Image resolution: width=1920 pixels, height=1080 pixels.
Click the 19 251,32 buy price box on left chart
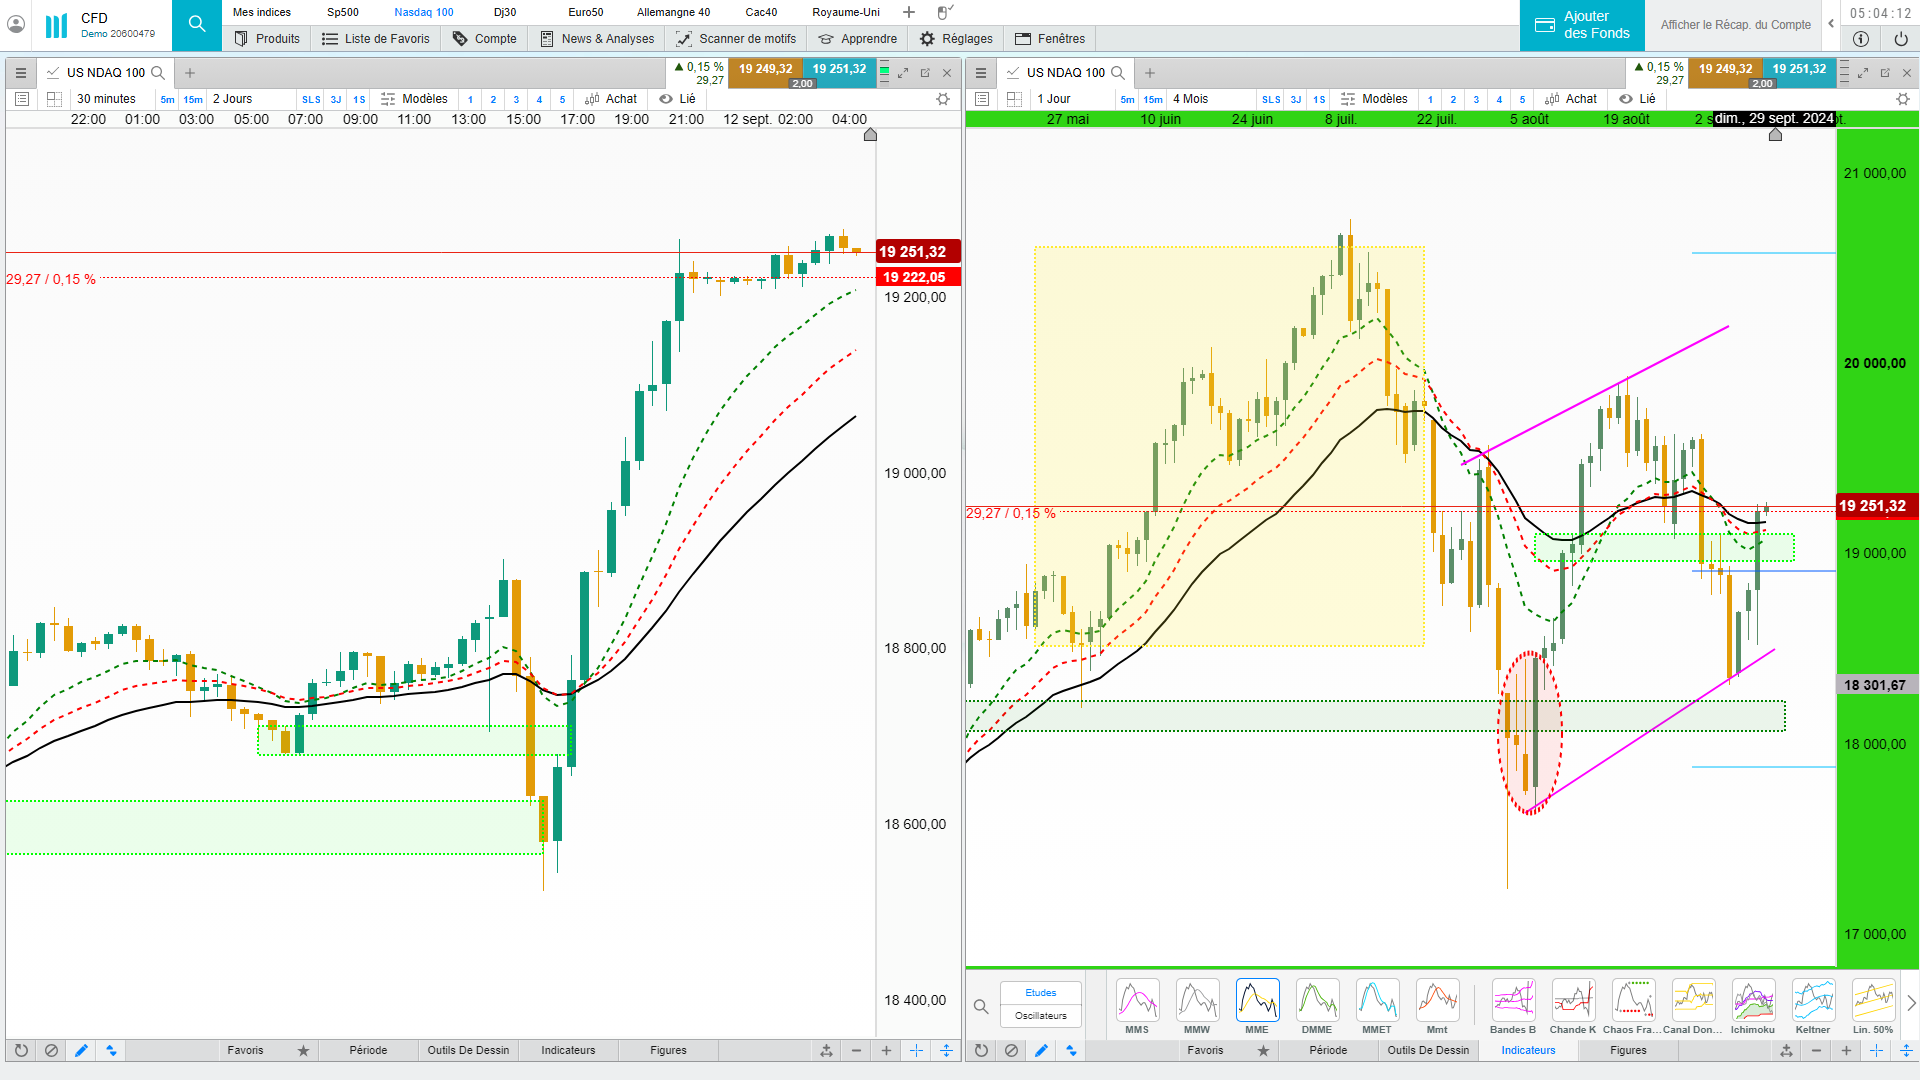[x=839, y=69]
